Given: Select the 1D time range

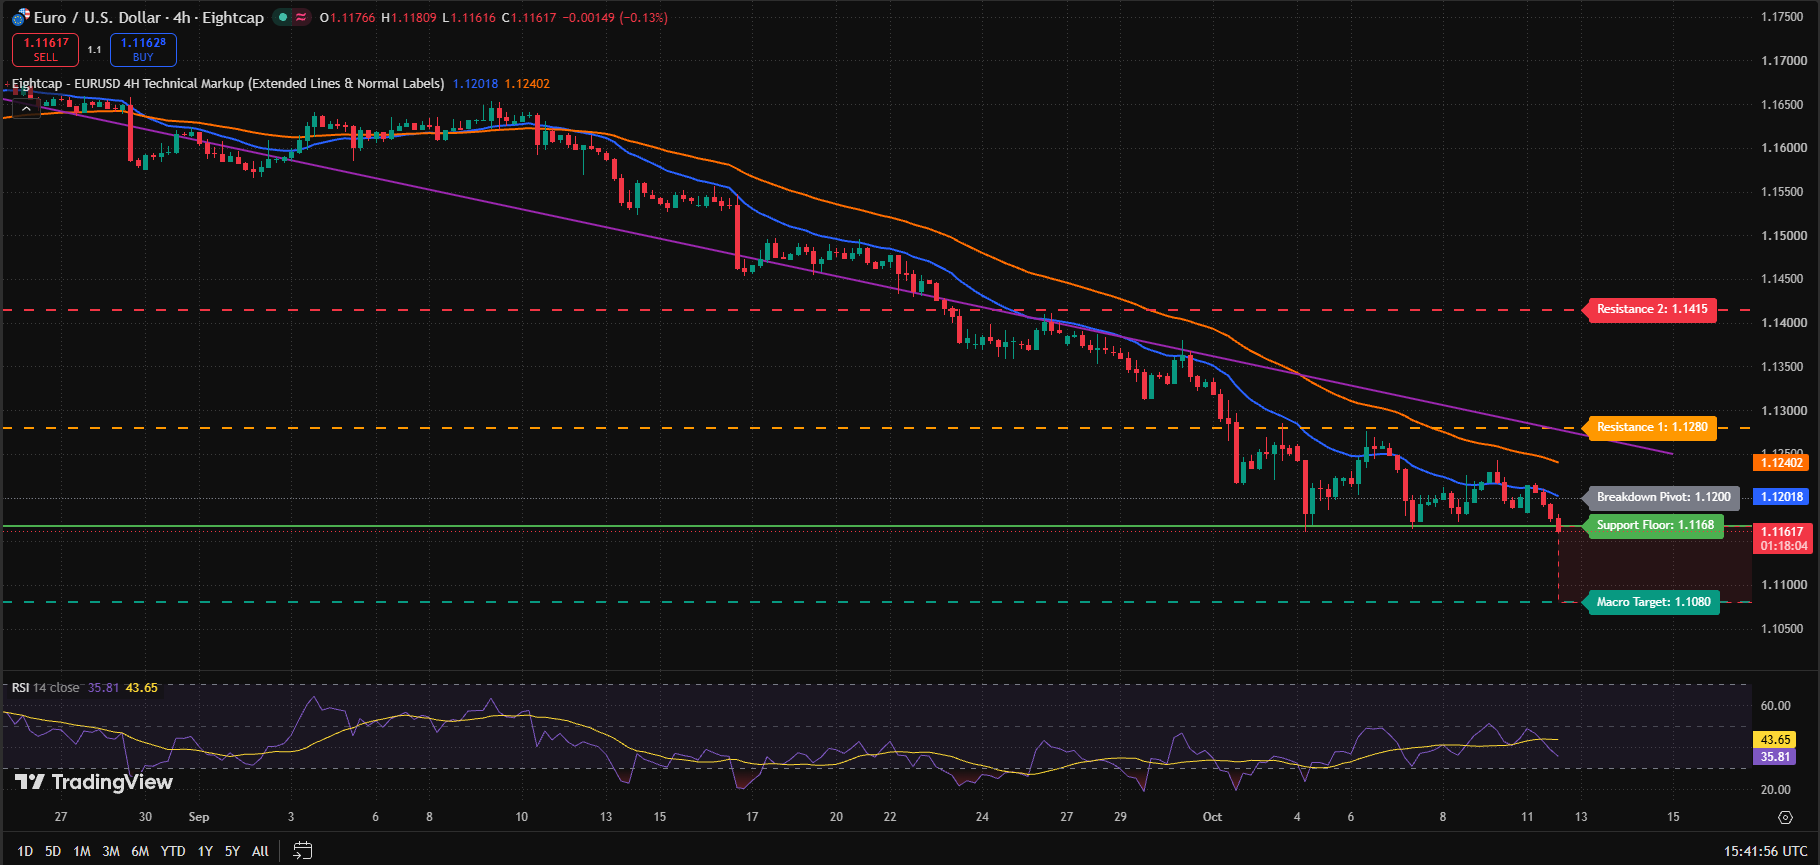Looking at the screenshot, I should coord(25,851).
